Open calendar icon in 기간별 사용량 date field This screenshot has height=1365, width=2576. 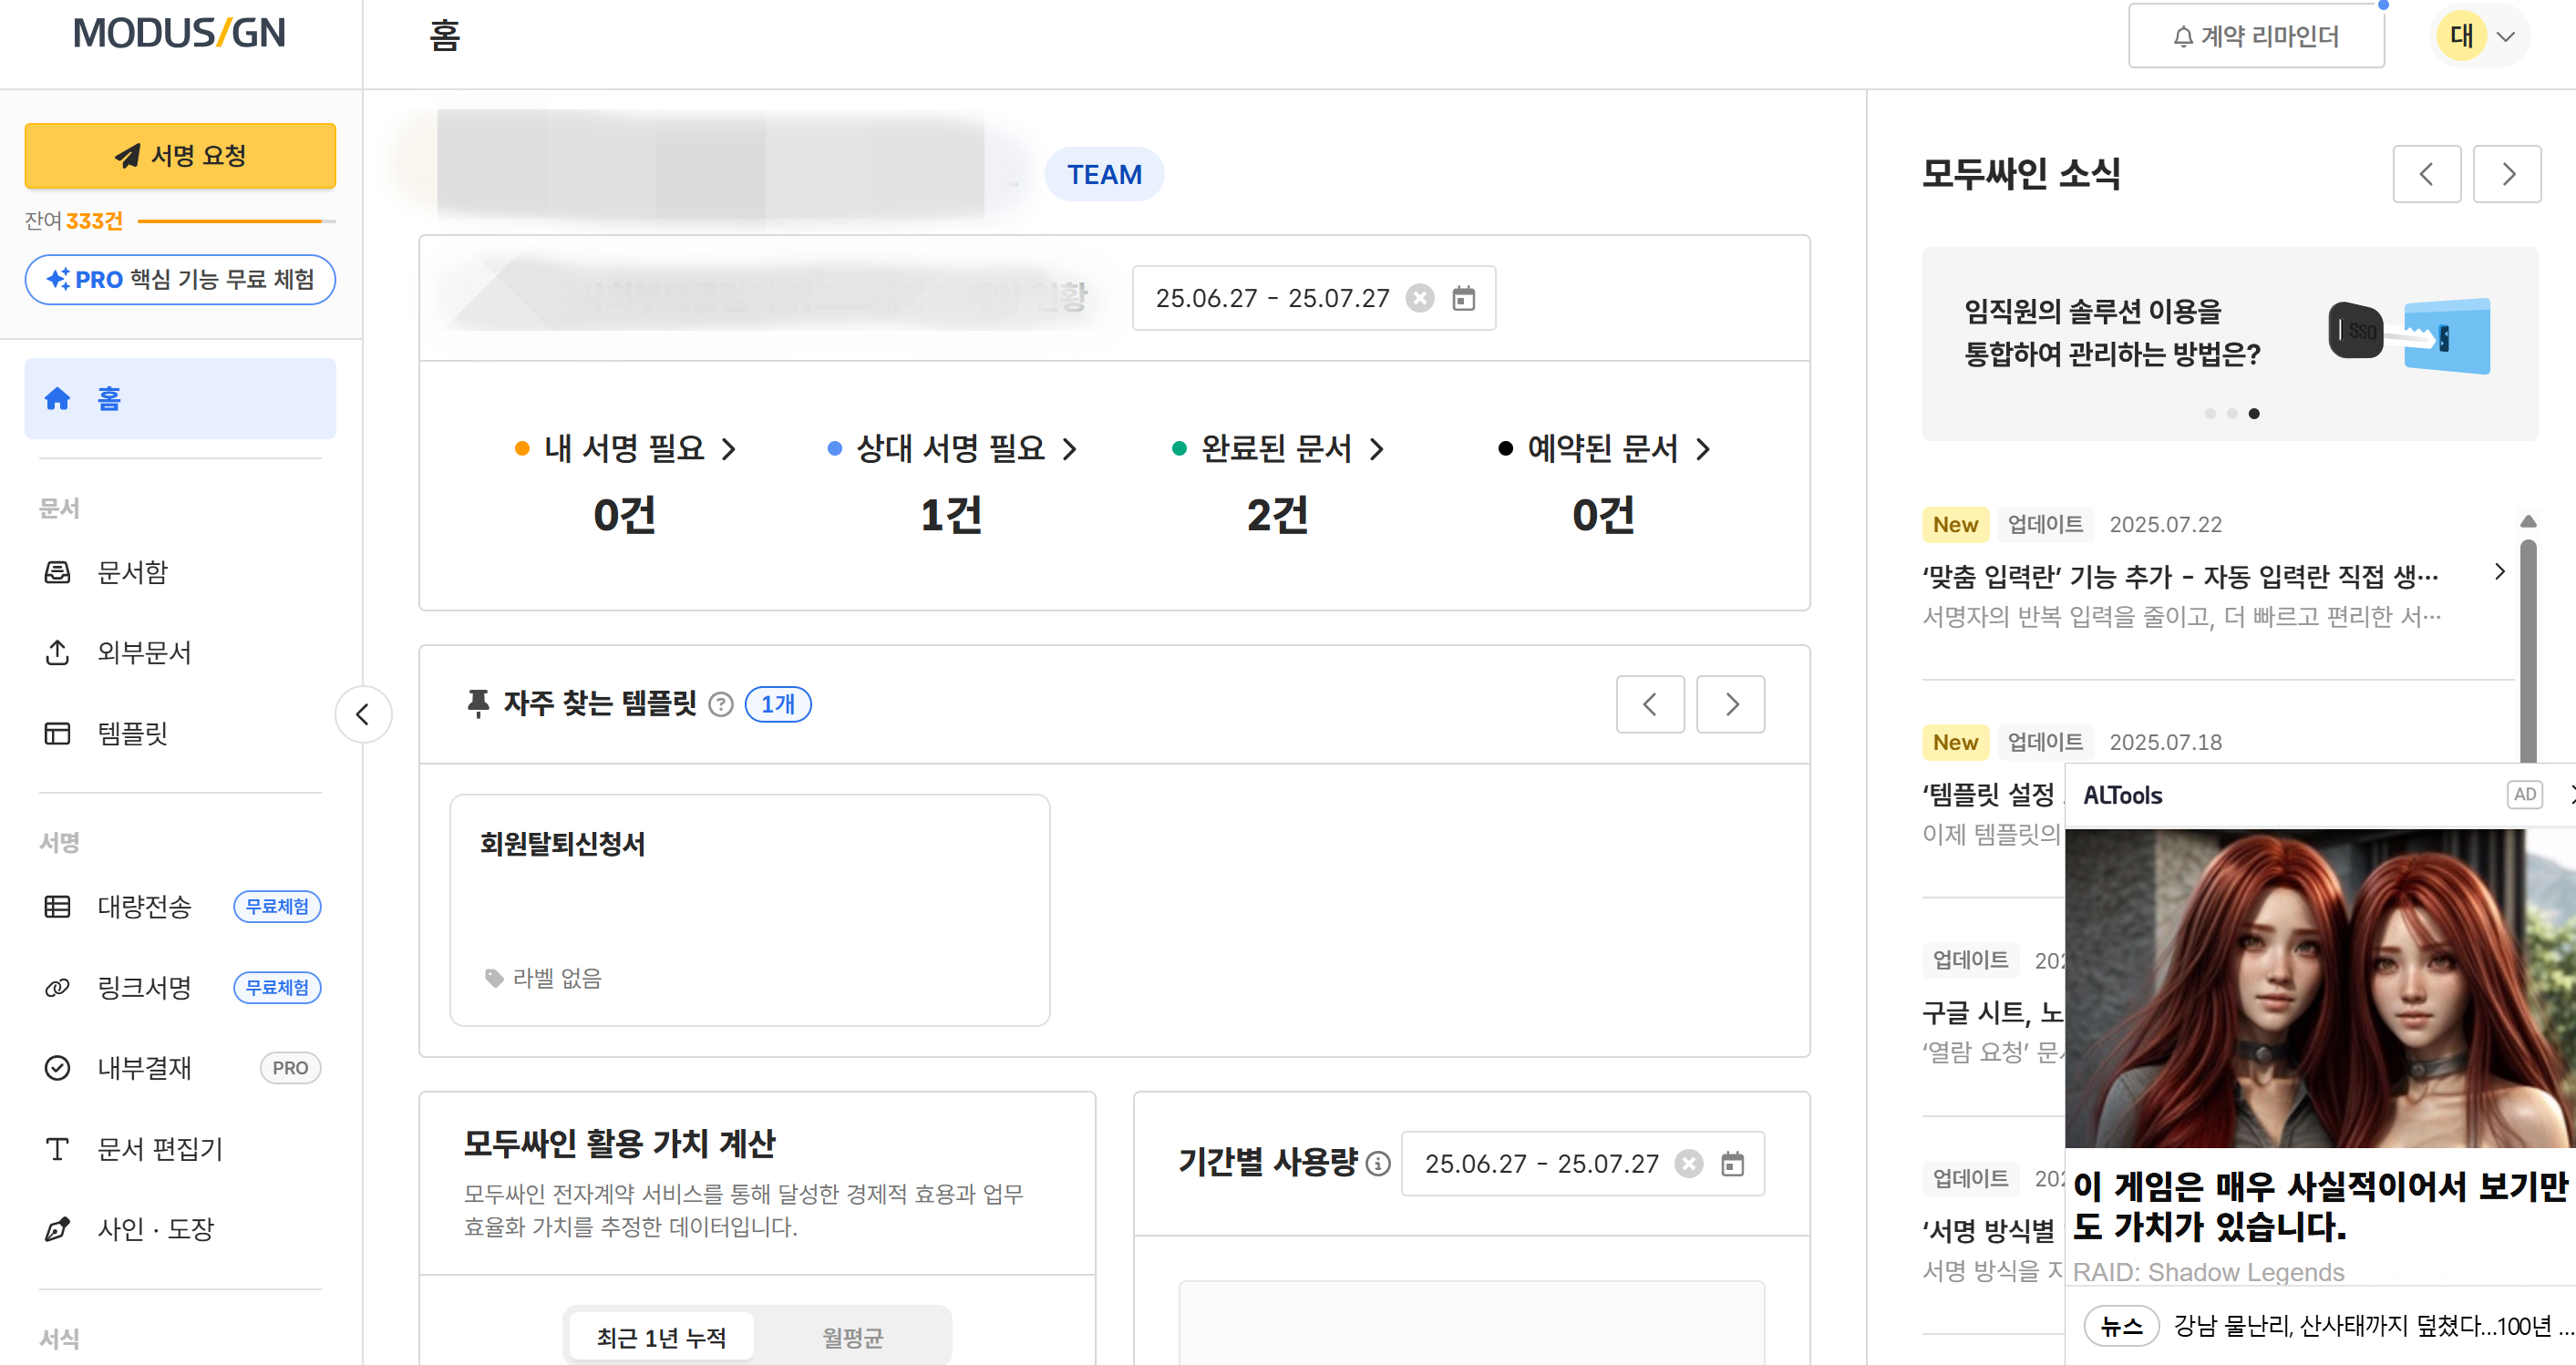[1732, 1163]
